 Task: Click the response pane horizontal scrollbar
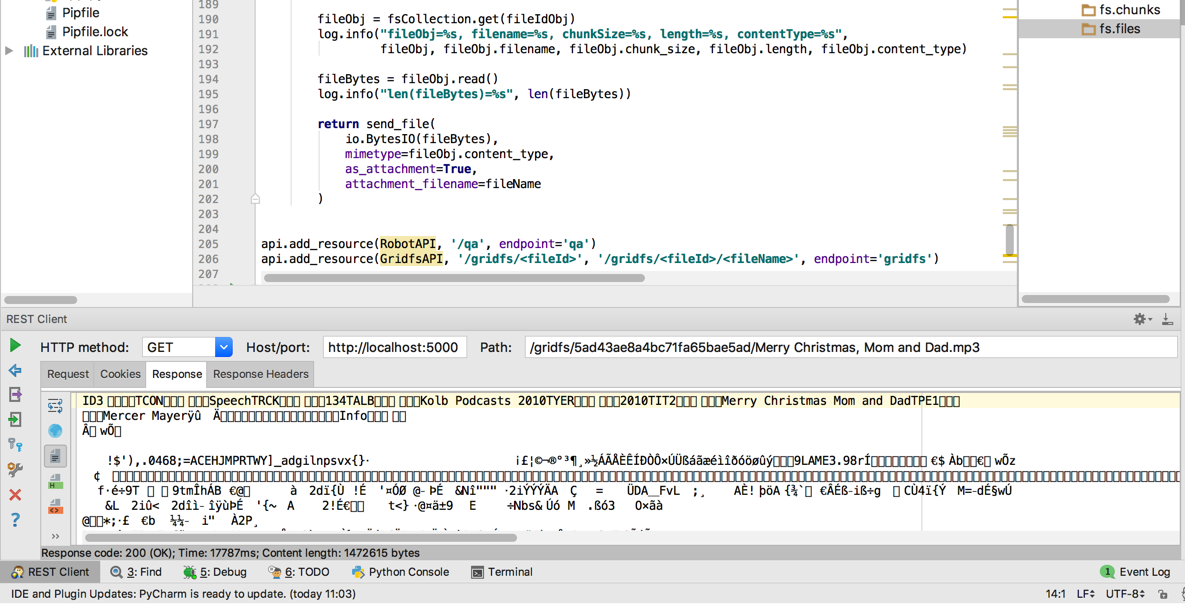[x=301, y=538]
